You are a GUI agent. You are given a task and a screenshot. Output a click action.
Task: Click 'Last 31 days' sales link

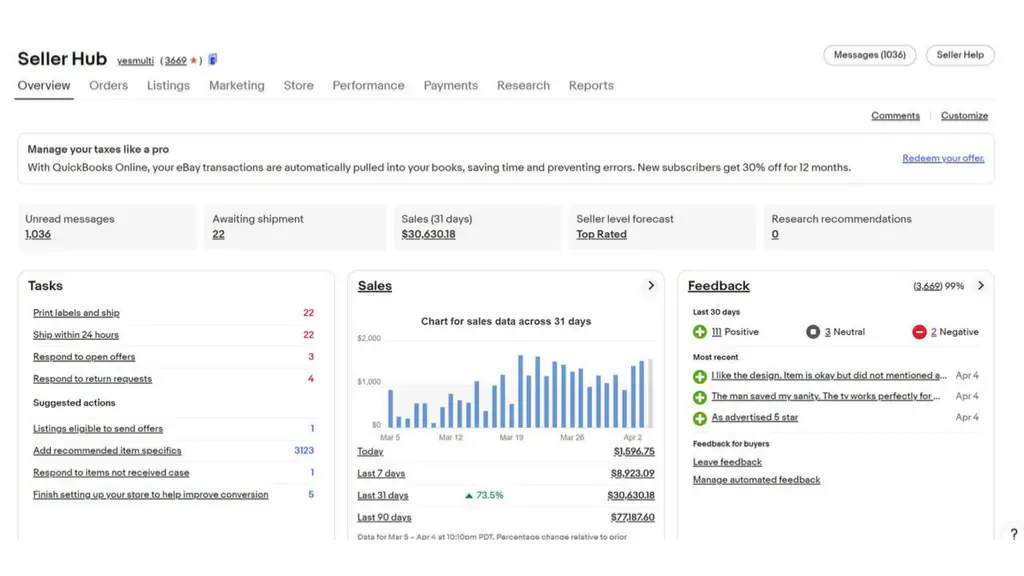(382, 496)
